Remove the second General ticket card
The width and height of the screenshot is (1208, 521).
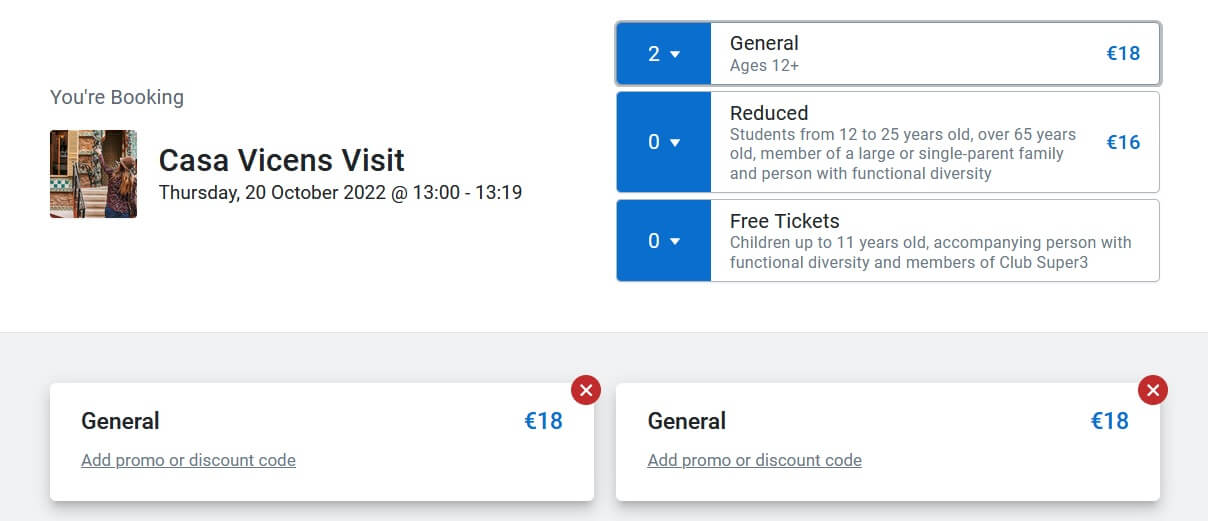point(1153,390)
